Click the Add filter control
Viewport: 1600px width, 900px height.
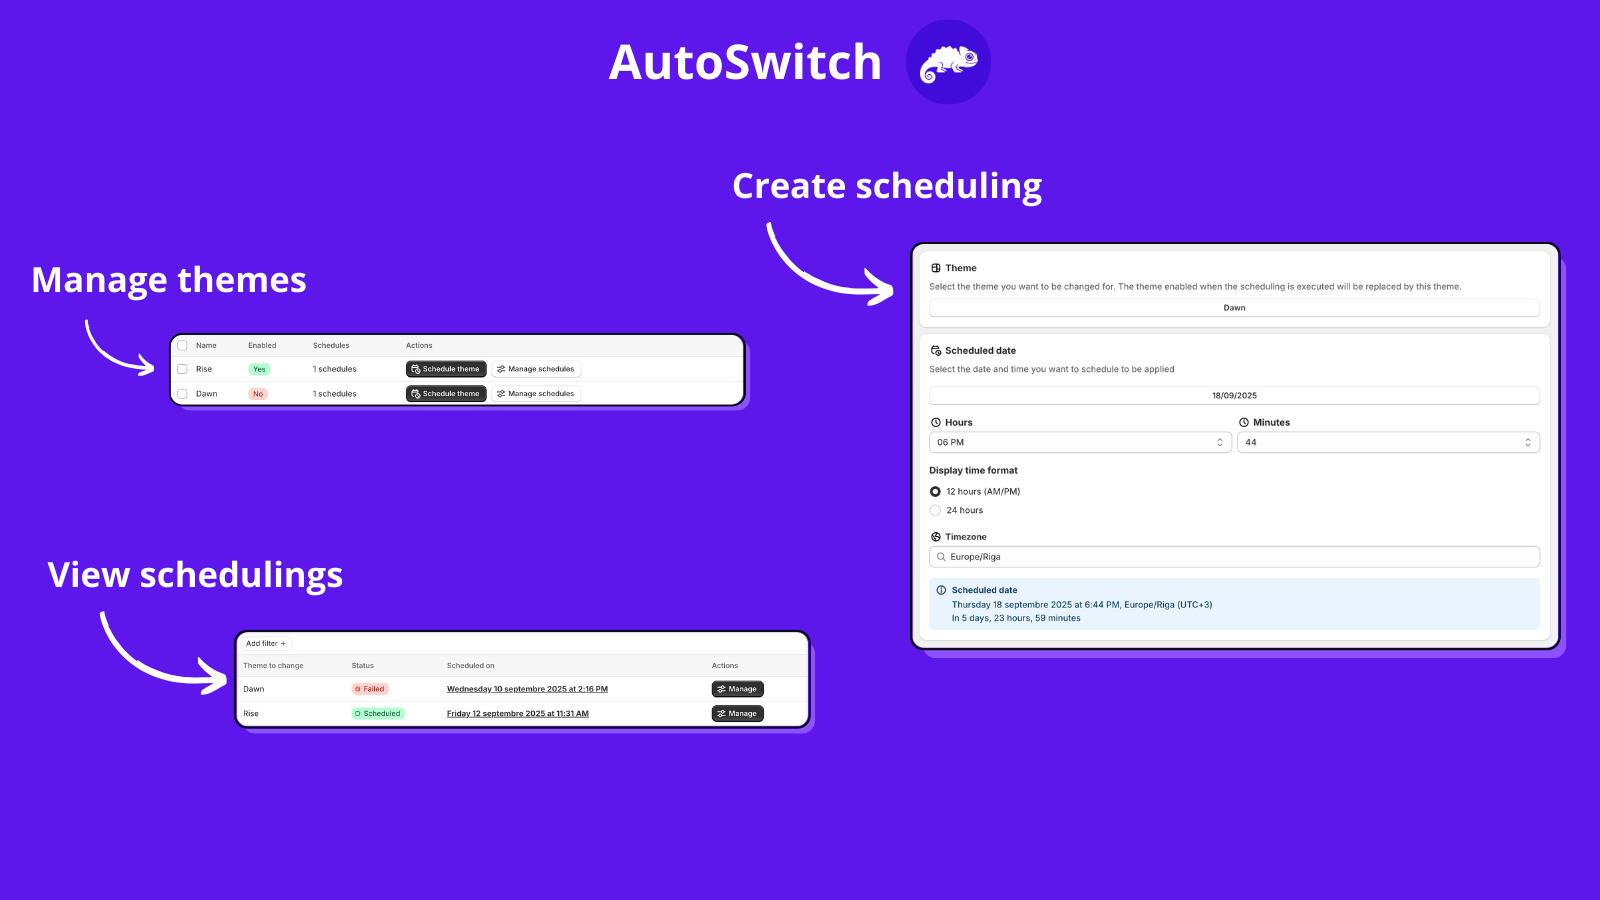pyautogui.click(x=264, y=643)
